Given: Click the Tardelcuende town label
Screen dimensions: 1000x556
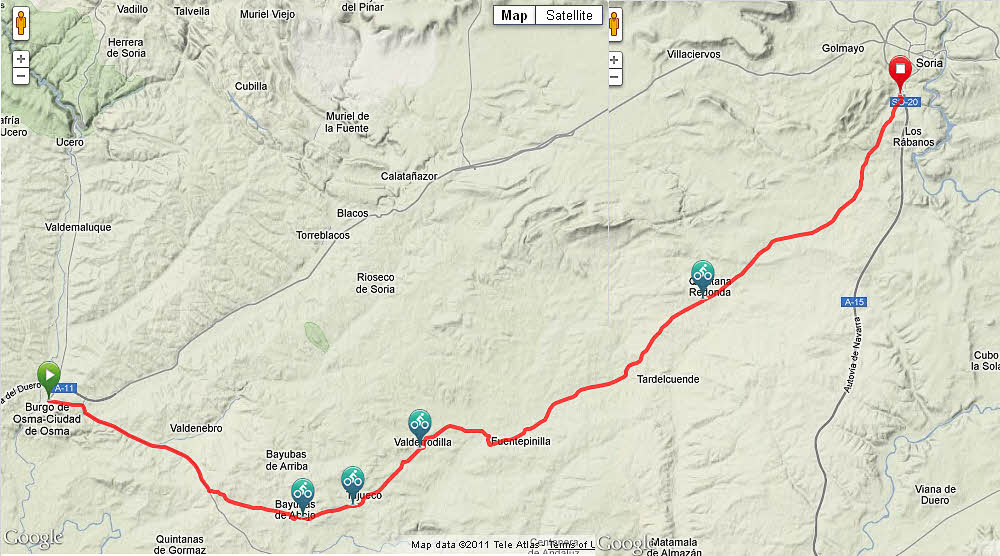Looking at the screenshot, I should [668, 379].
